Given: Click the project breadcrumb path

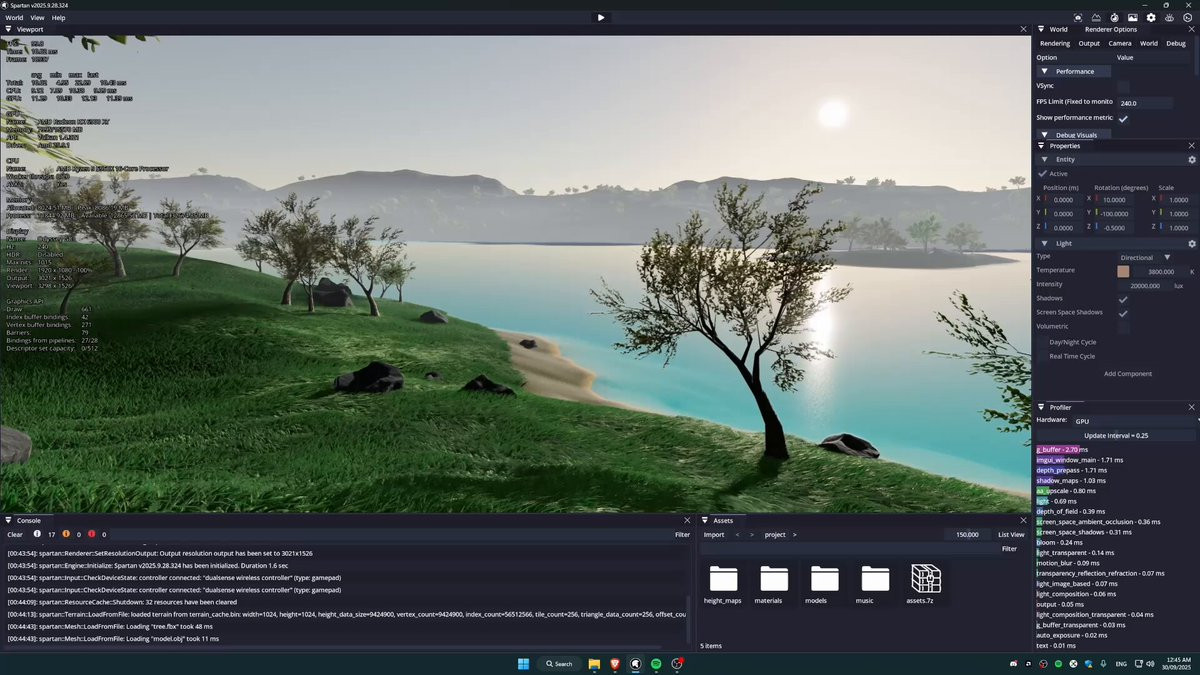Looking at the screenshot, I should tap(775, 535).
